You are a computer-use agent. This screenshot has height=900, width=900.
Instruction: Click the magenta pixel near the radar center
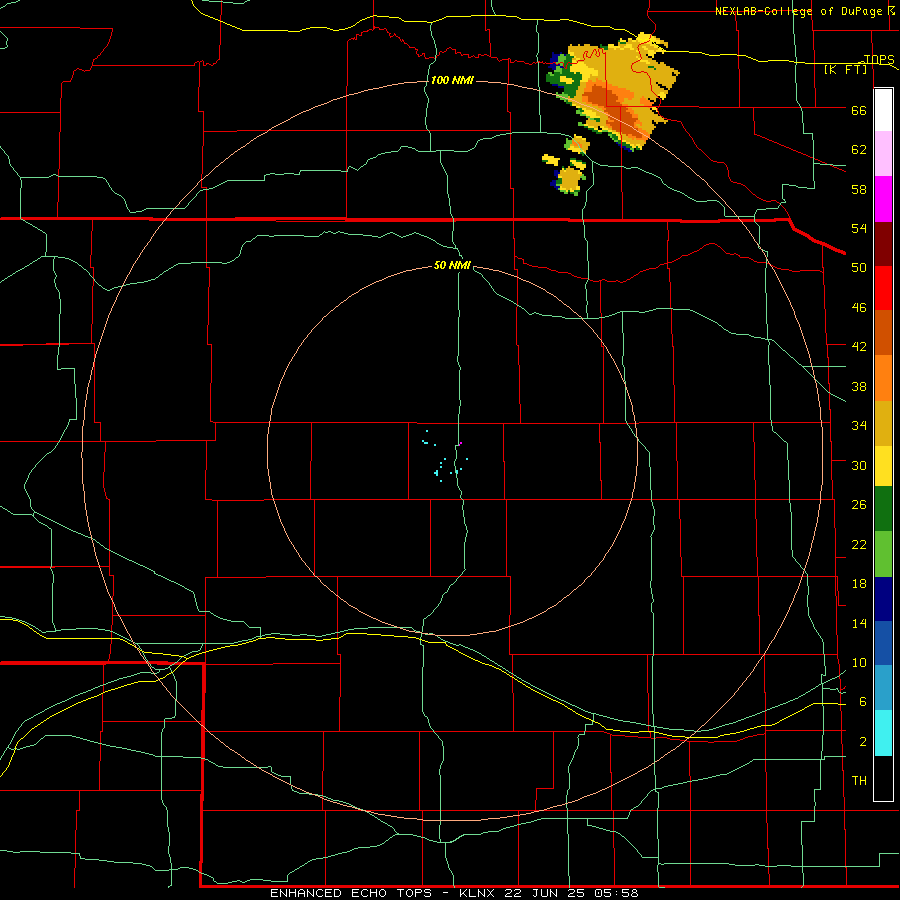click(460, 443)
